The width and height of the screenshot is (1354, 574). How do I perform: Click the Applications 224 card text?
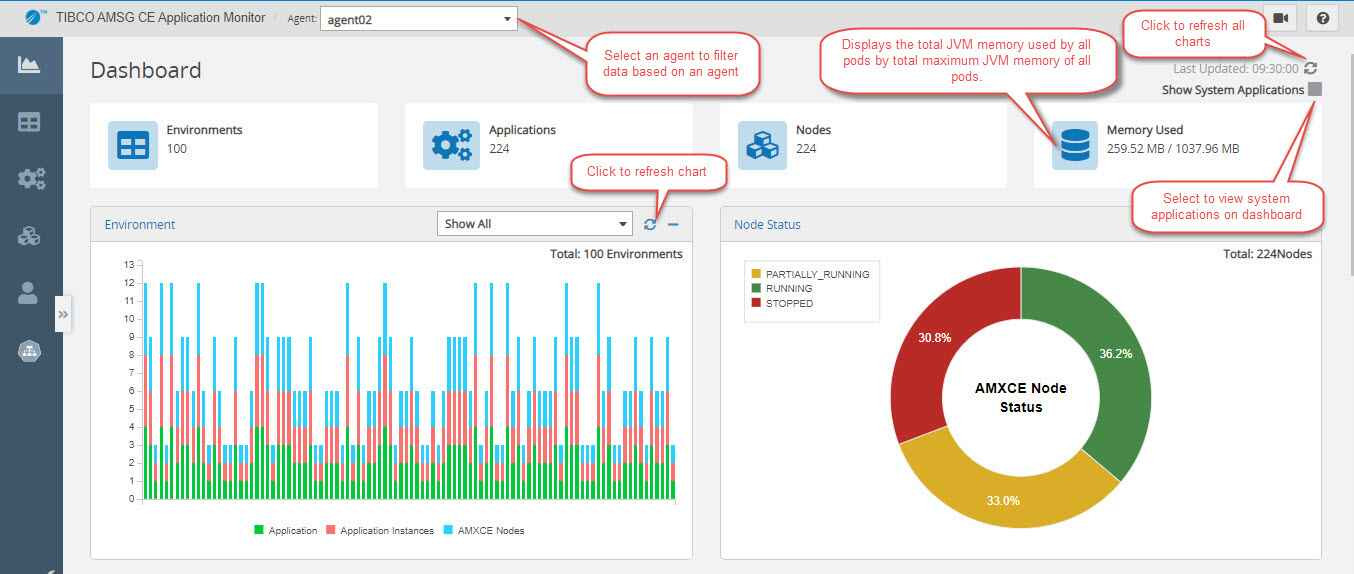pos(522,139)
